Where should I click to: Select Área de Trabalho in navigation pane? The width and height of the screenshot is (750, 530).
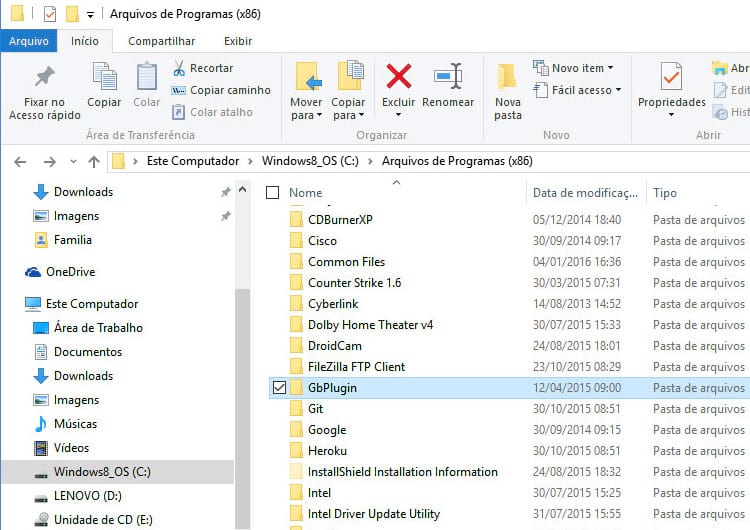point(98,328)
